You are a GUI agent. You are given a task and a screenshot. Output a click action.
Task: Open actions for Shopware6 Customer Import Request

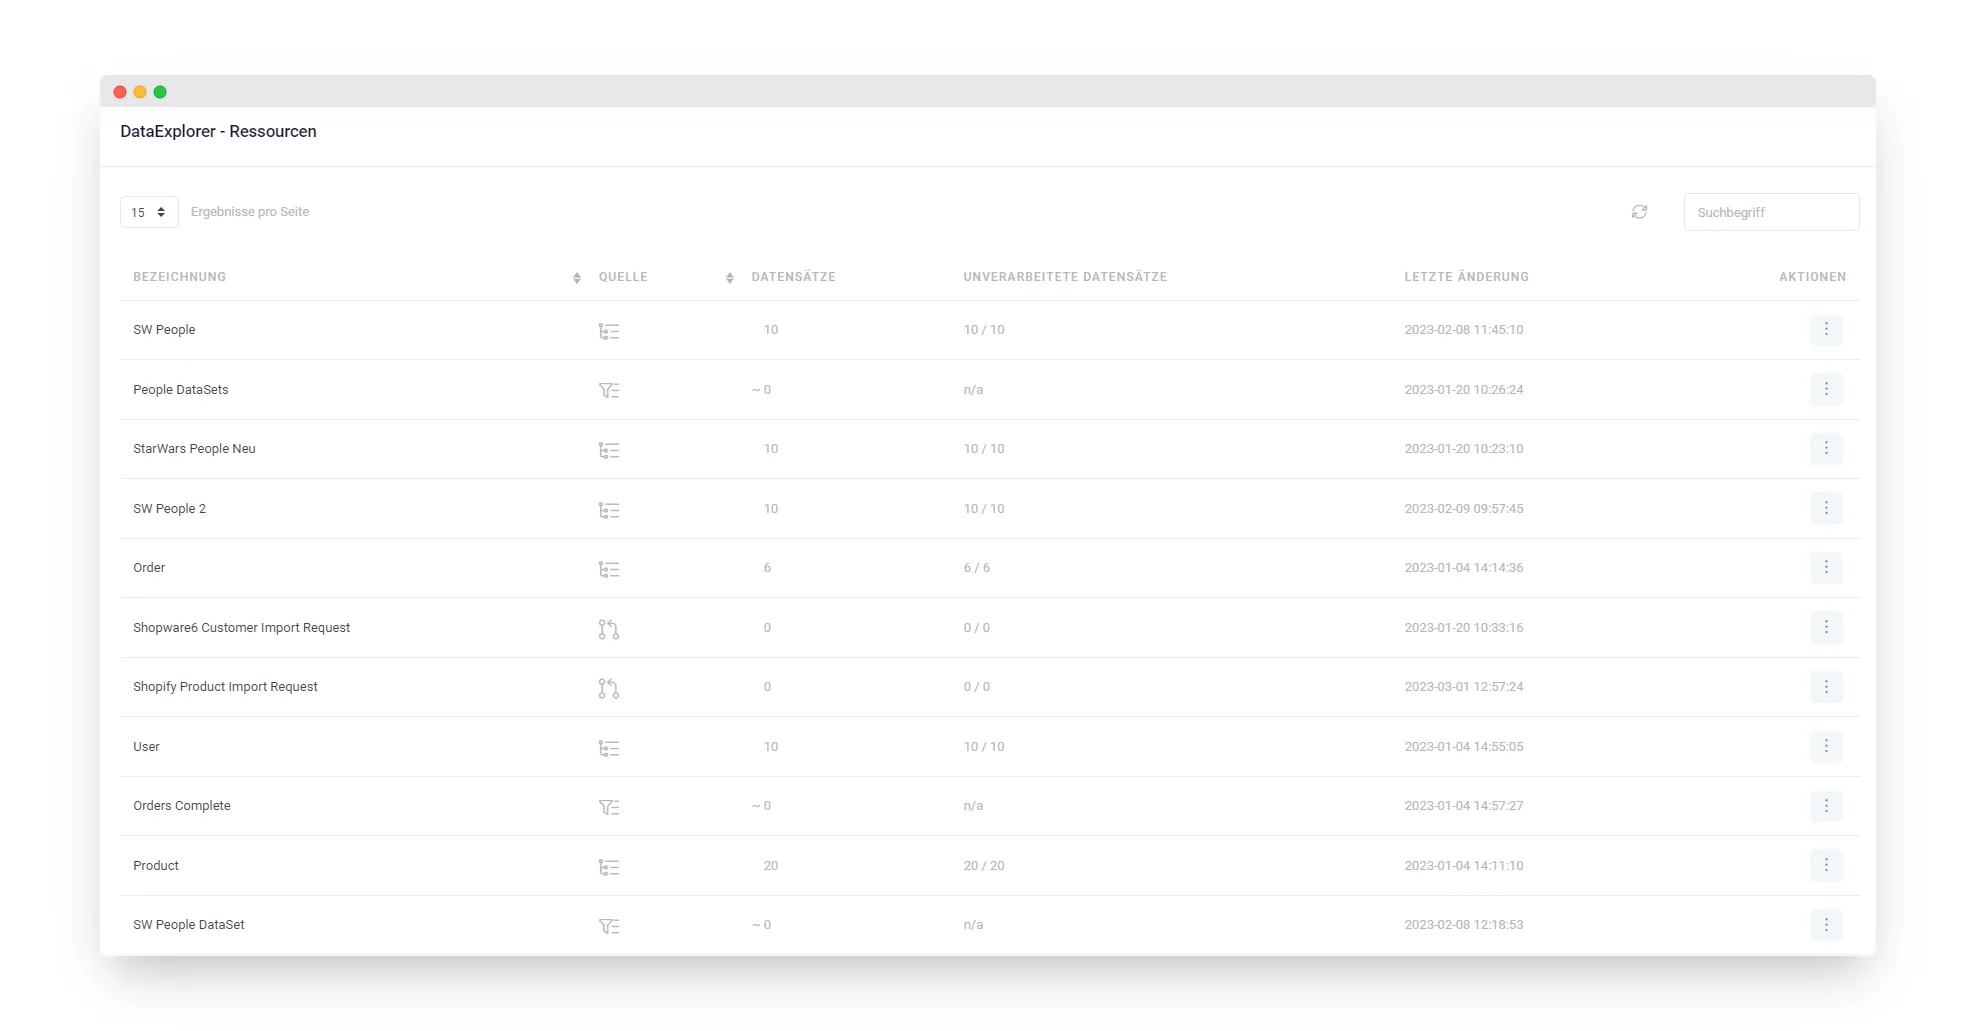tap(1826, 627)
